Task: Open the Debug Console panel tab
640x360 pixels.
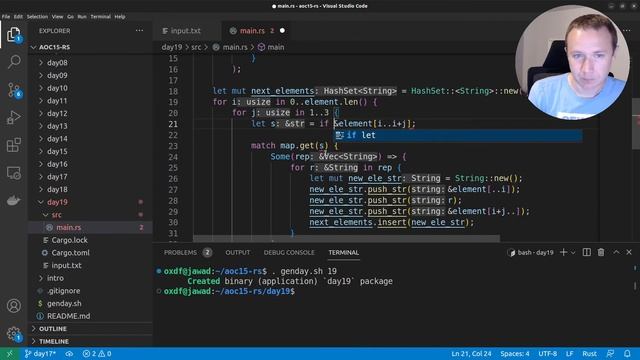Action: 289,253
